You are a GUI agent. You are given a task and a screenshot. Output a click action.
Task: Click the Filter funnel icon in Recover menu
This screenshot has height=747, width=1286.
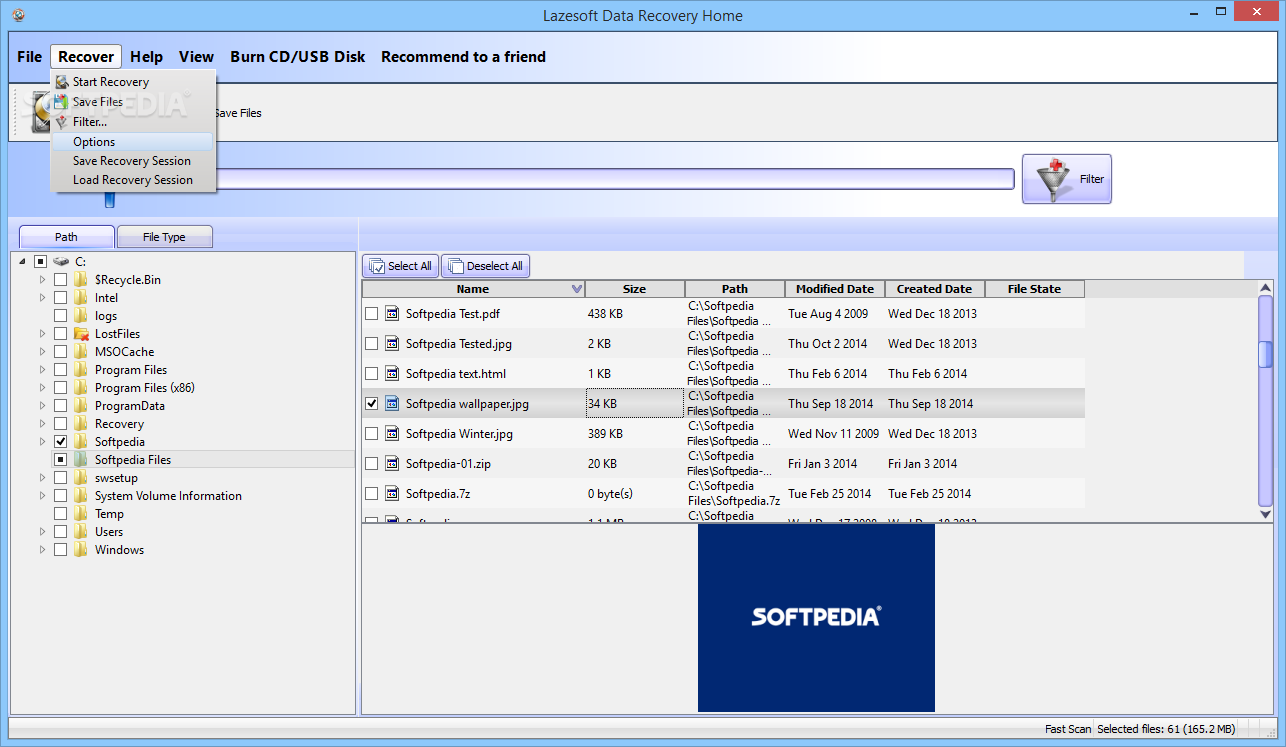coord(62,122)
